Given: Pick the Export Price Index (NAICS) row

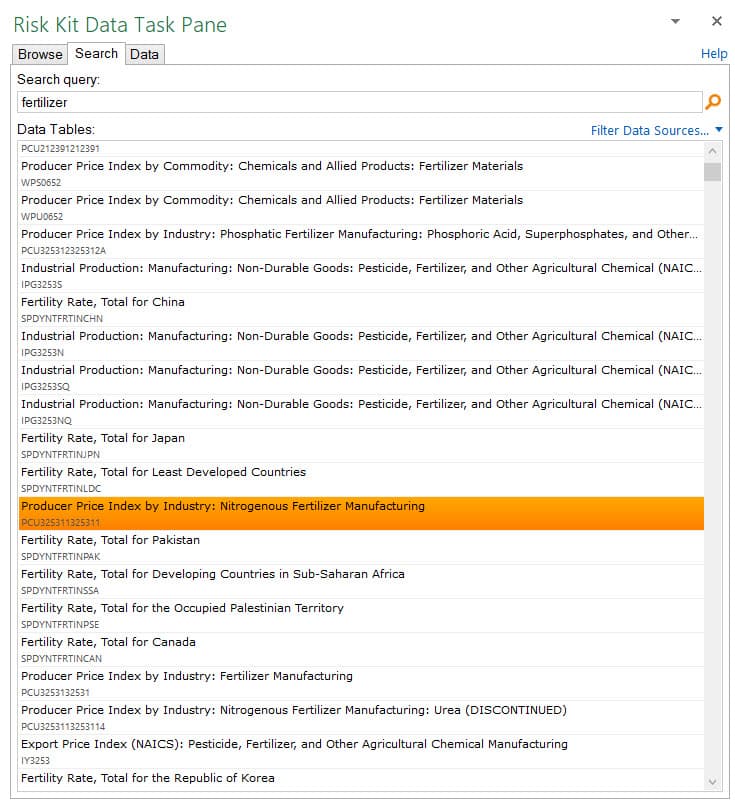Looking at the screenshot, I should tap(361, 751).
